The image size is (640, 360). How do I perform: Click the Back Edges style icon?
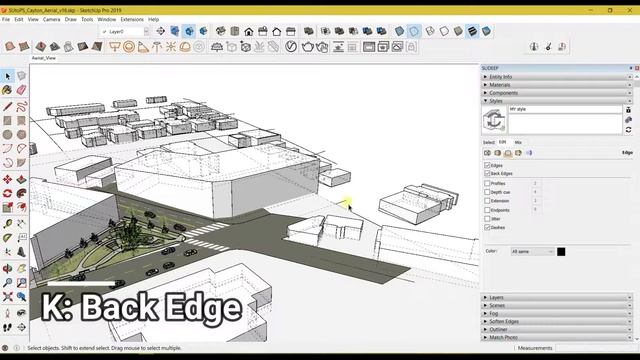[x=414, y=31]
